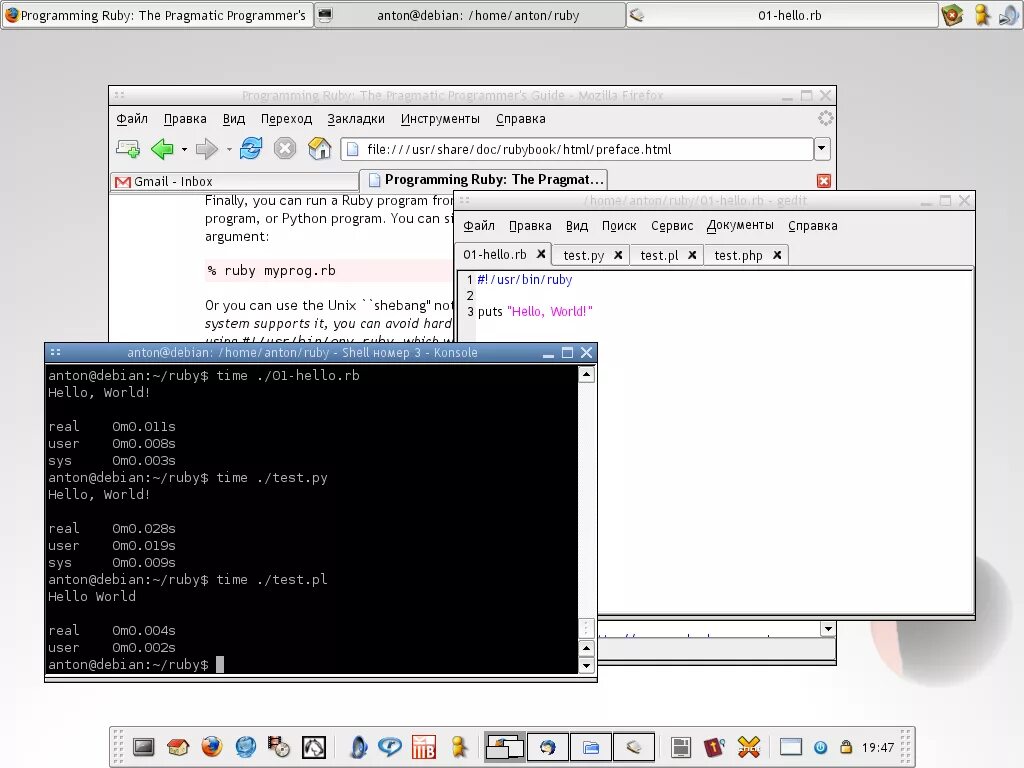Open Firefox Вид menu
This screenshot has height=768, width=1024.
pos(234,119)
